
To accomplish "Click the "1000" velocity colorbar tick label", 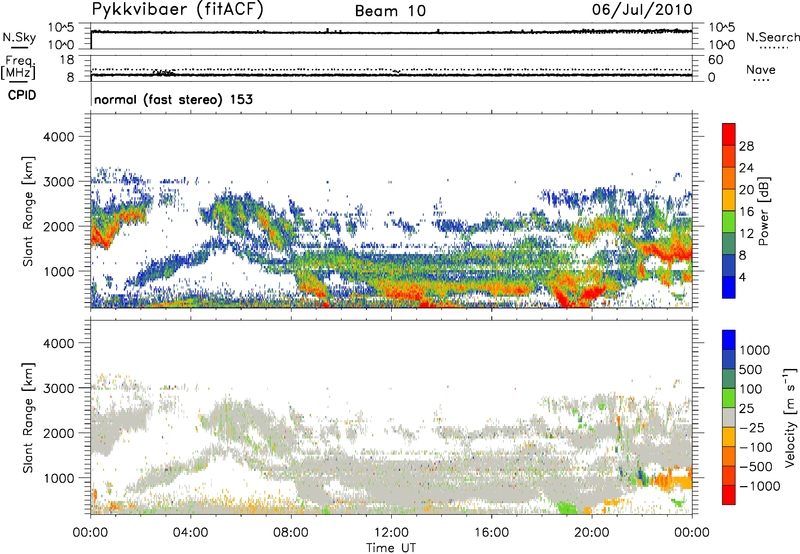I will pos(755,350).
